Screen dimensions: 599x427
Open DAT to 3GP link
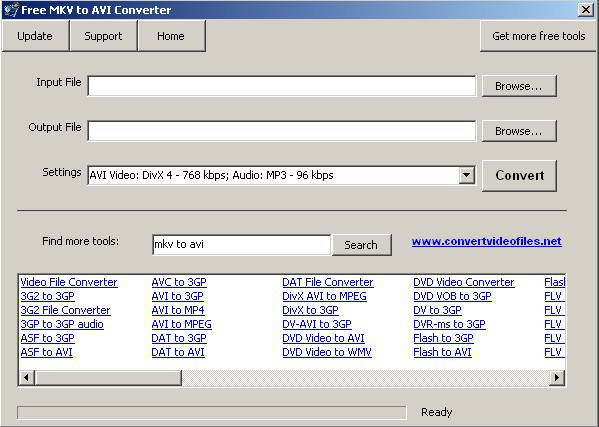click(179, 338)
